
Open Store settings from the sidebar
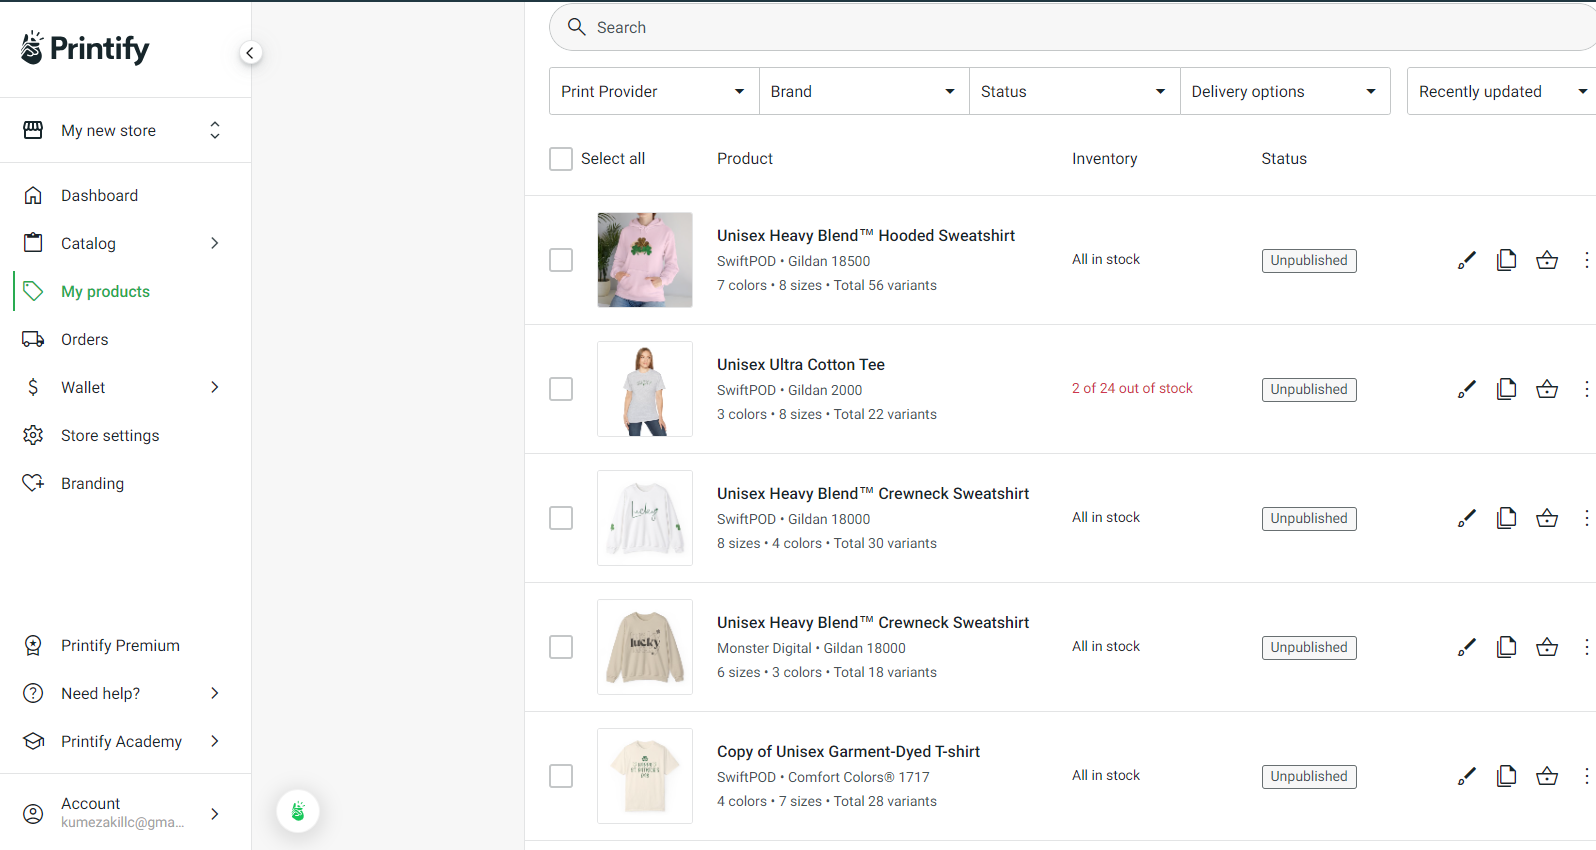click(110, 436)
